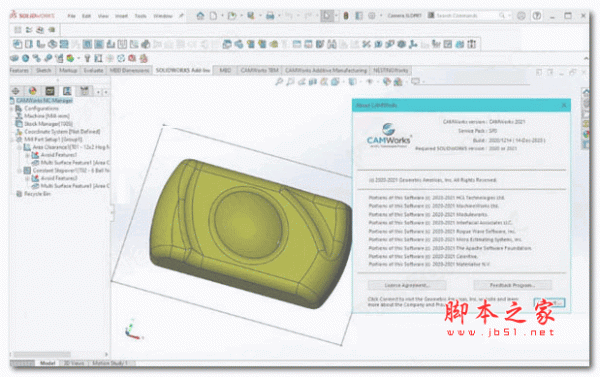
Task: Click the Zoom to Fit magnifier icon
Action: [x=279, y=82]
